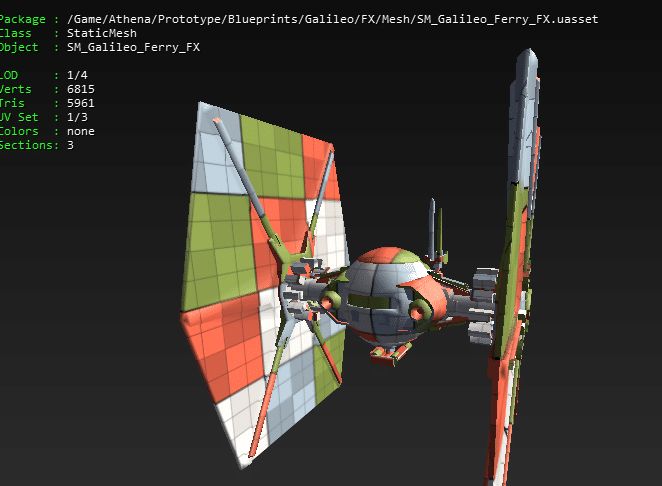
Task: Click the UV Set value '1/3'
Action: click(77, 117)
